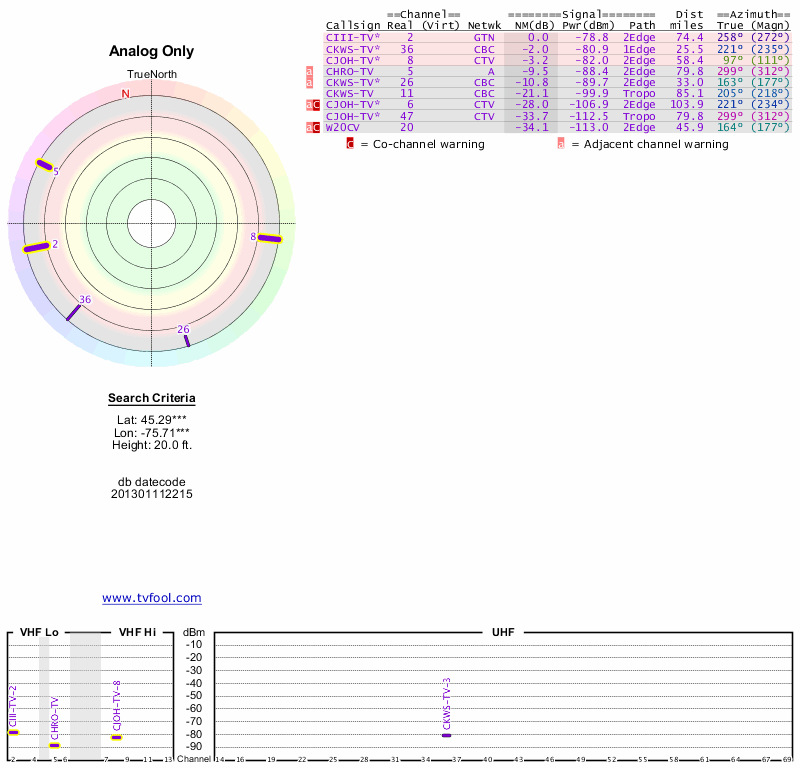
Task: Click the channel 8 marker on radar plot
Action: tap(270, 238)
